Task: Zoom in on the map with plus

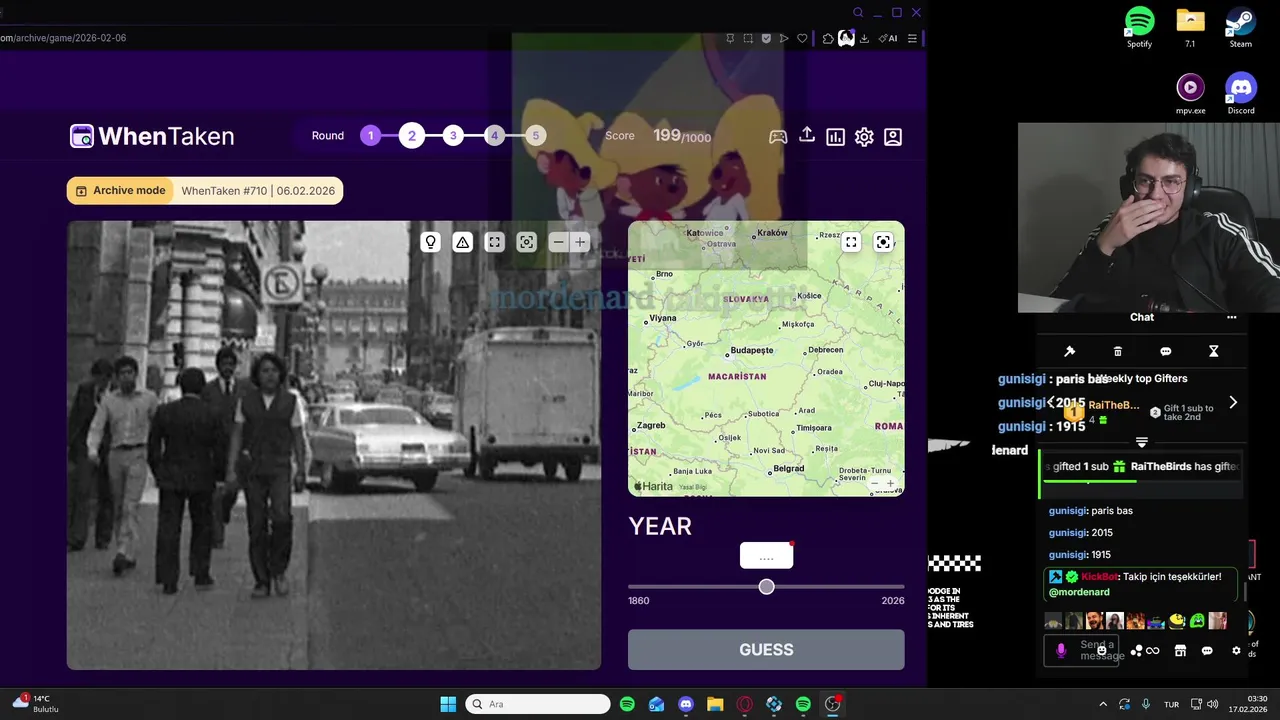Action: point(891,484)
